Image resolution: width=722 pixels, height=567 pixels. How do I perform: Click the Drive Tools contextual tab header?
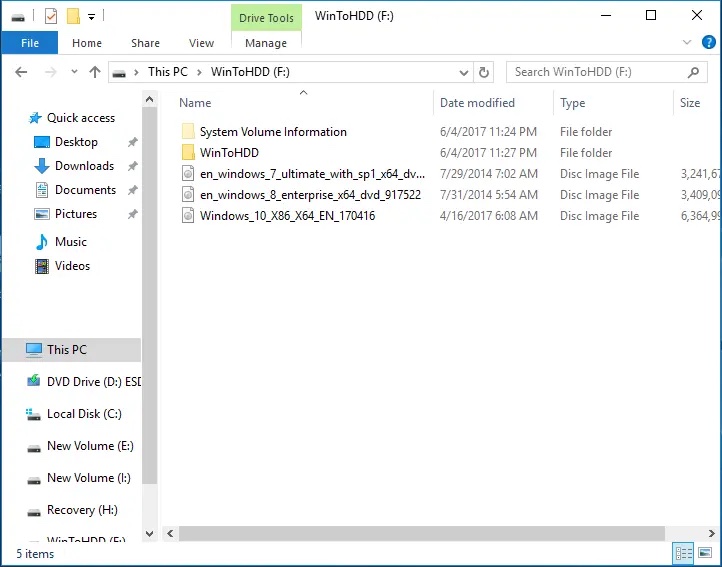click(x=266, y=18)
